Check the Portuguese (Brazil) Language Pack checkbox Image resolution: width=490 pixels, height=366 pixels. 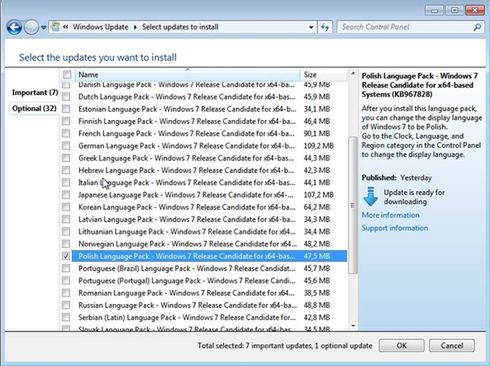click(x=66, y=268)
